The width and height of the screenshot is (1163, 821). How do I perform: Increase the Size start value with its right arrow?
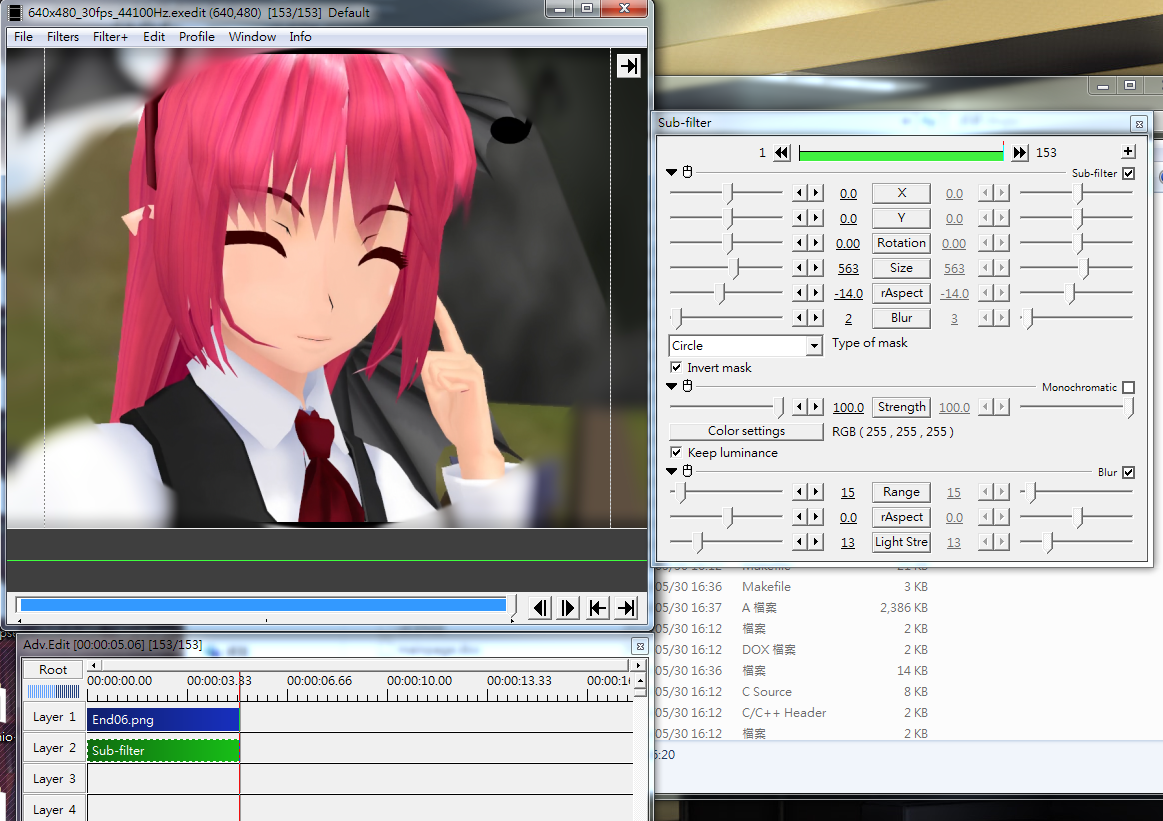[816, 268]
